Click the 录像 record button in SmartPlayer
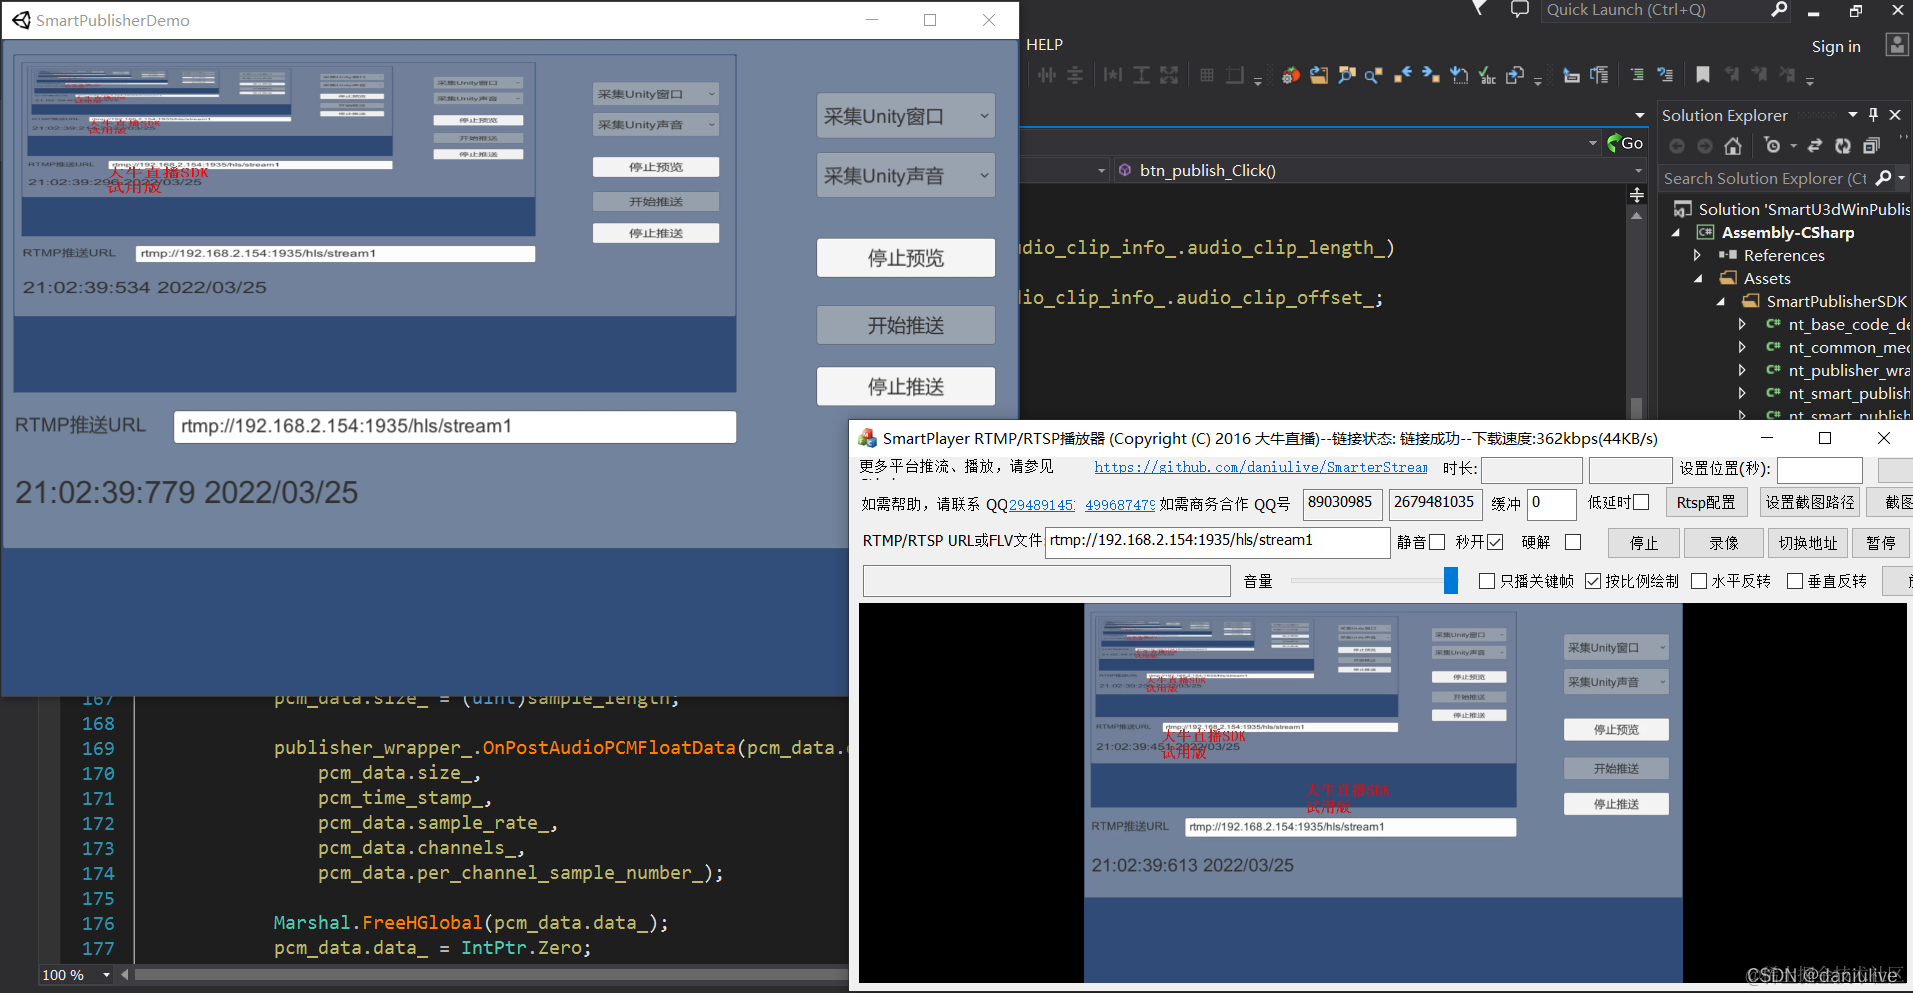 click(x=1723, y=543)
